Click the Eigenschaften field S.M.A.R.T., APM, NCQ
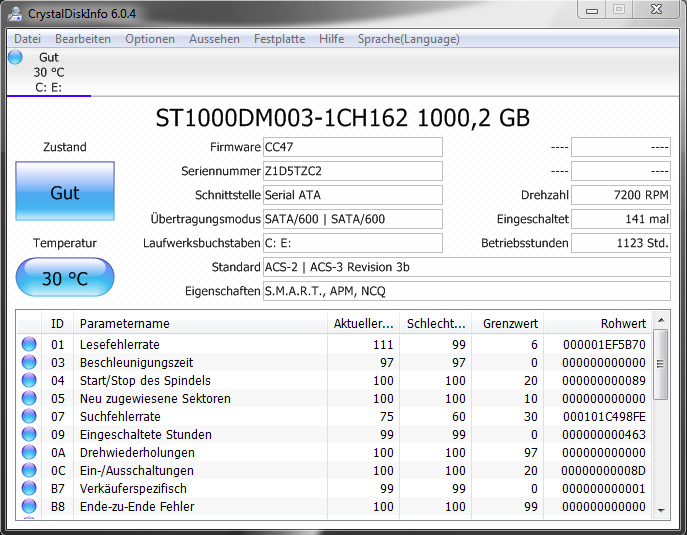687x535 pixels. tap(467, 291)
